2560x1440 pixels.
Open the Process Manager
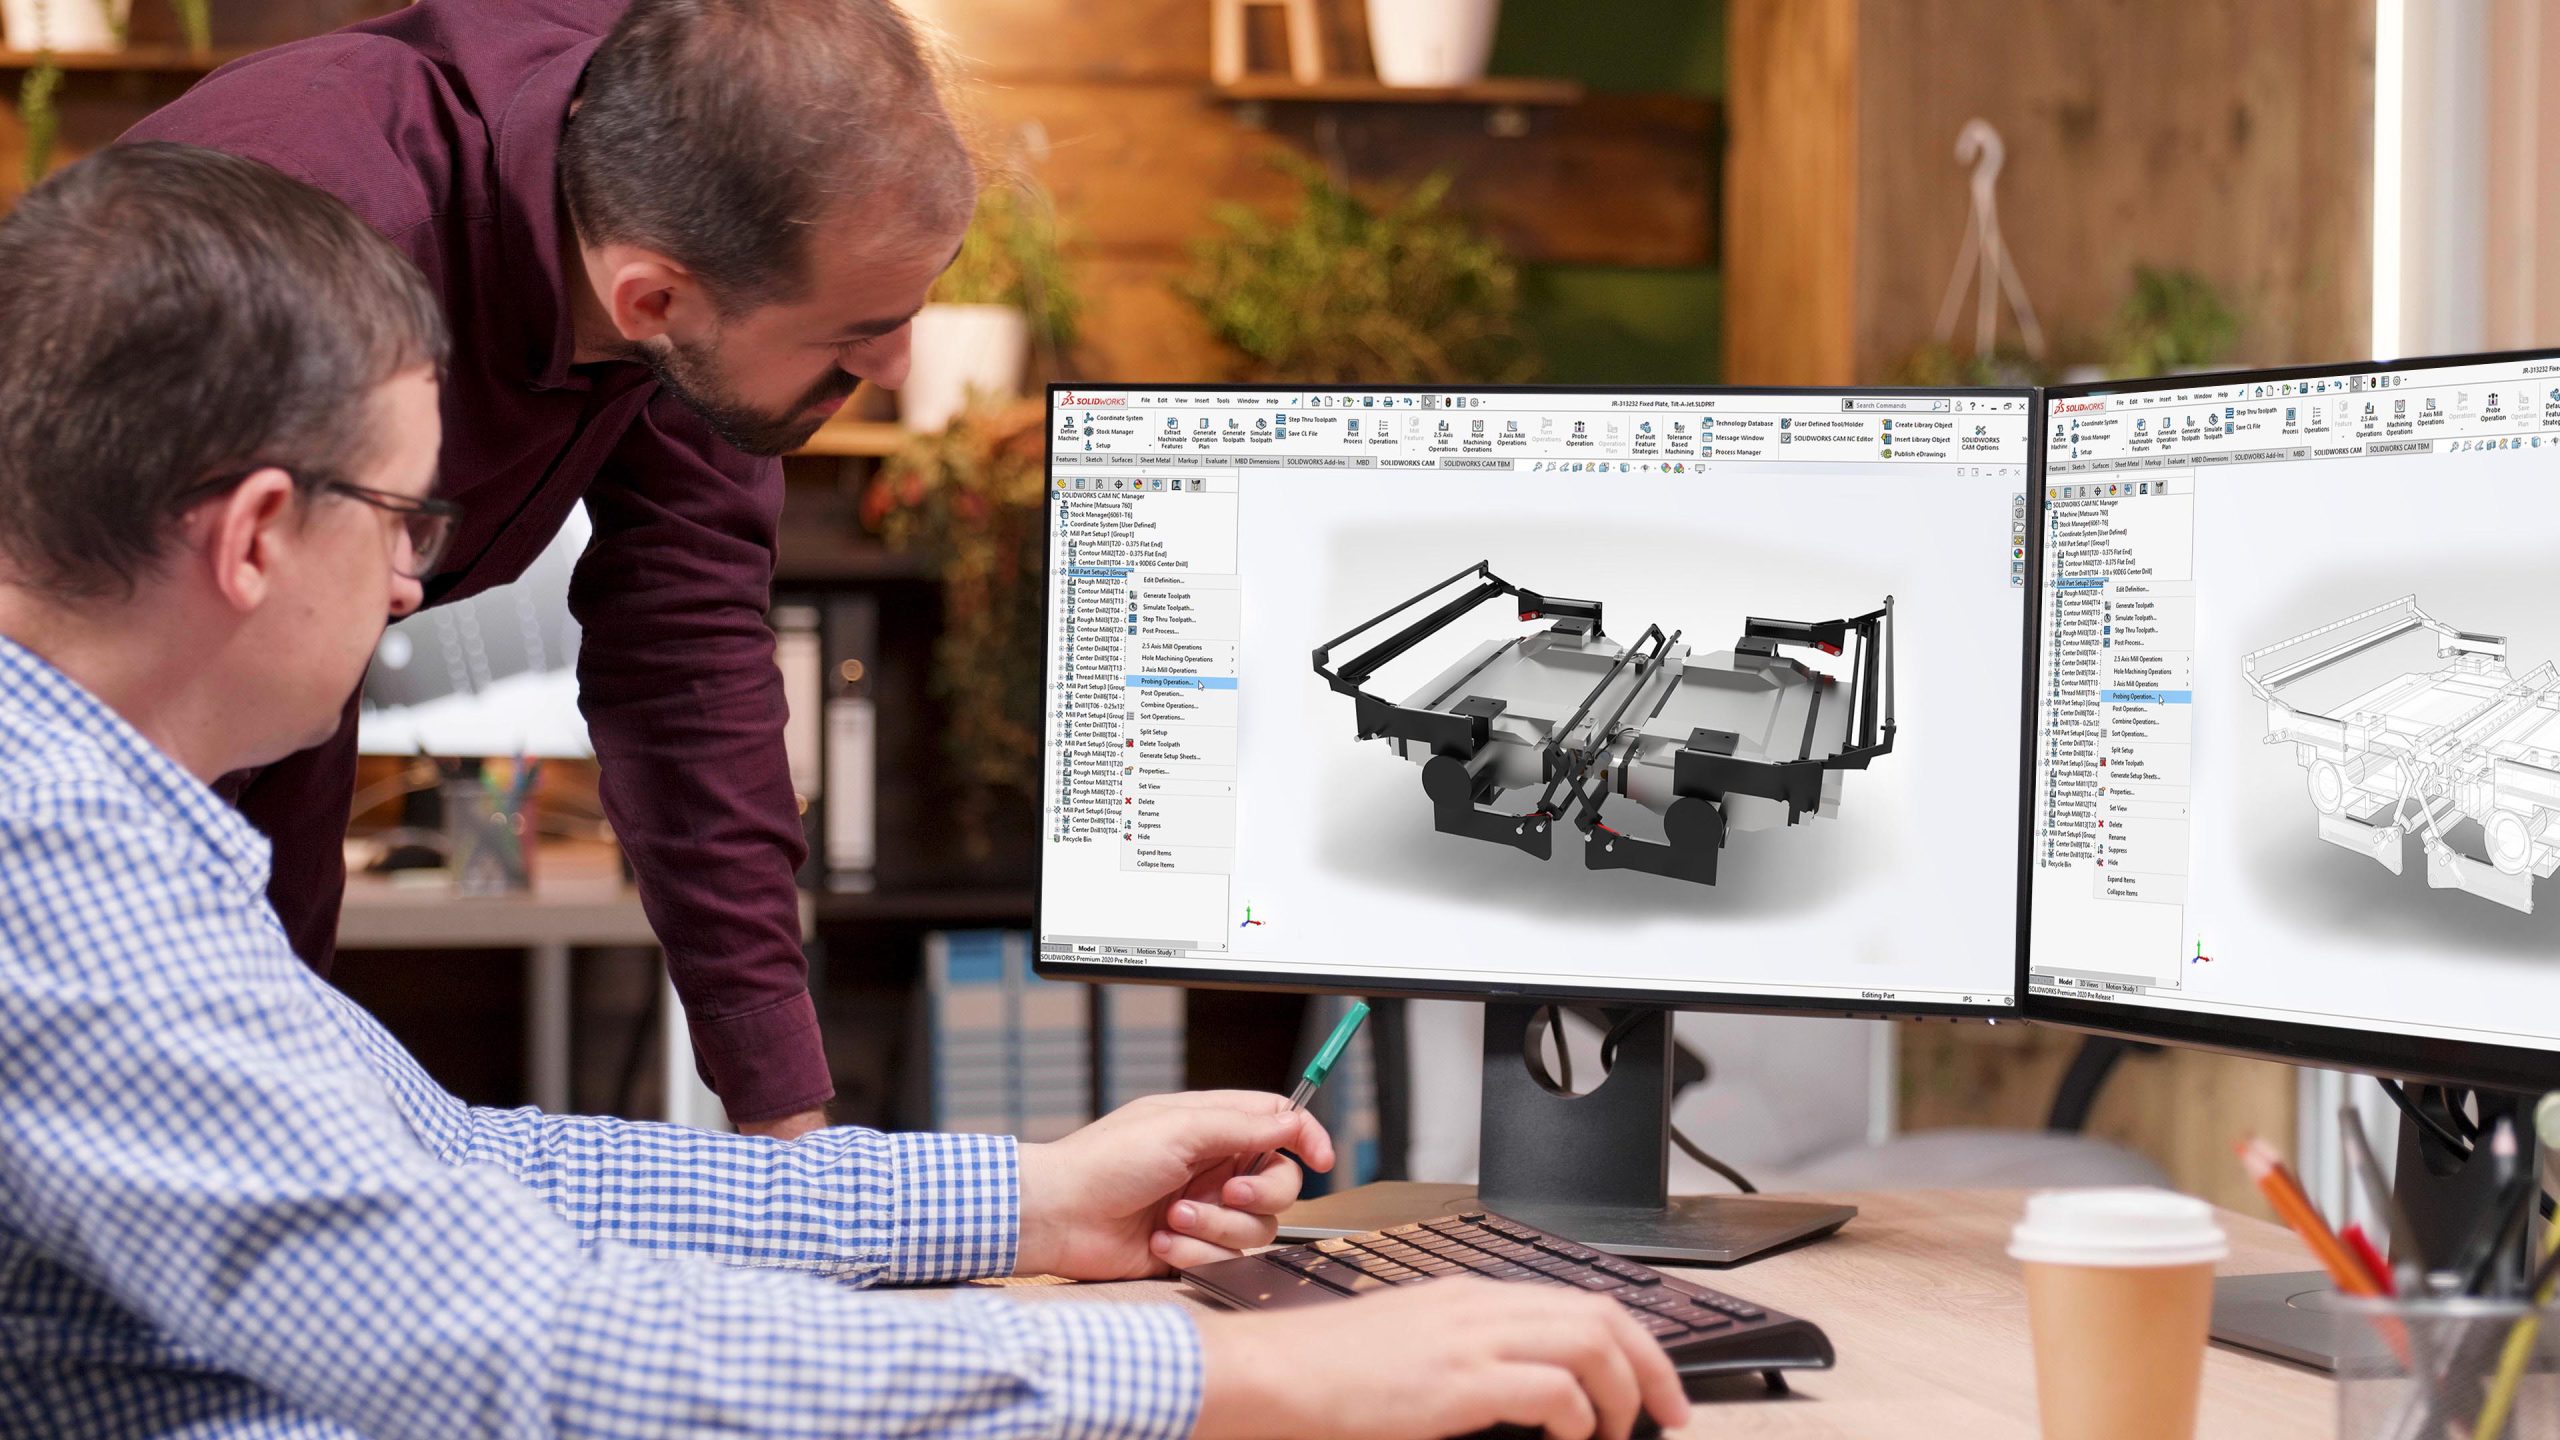point(1731,452)
